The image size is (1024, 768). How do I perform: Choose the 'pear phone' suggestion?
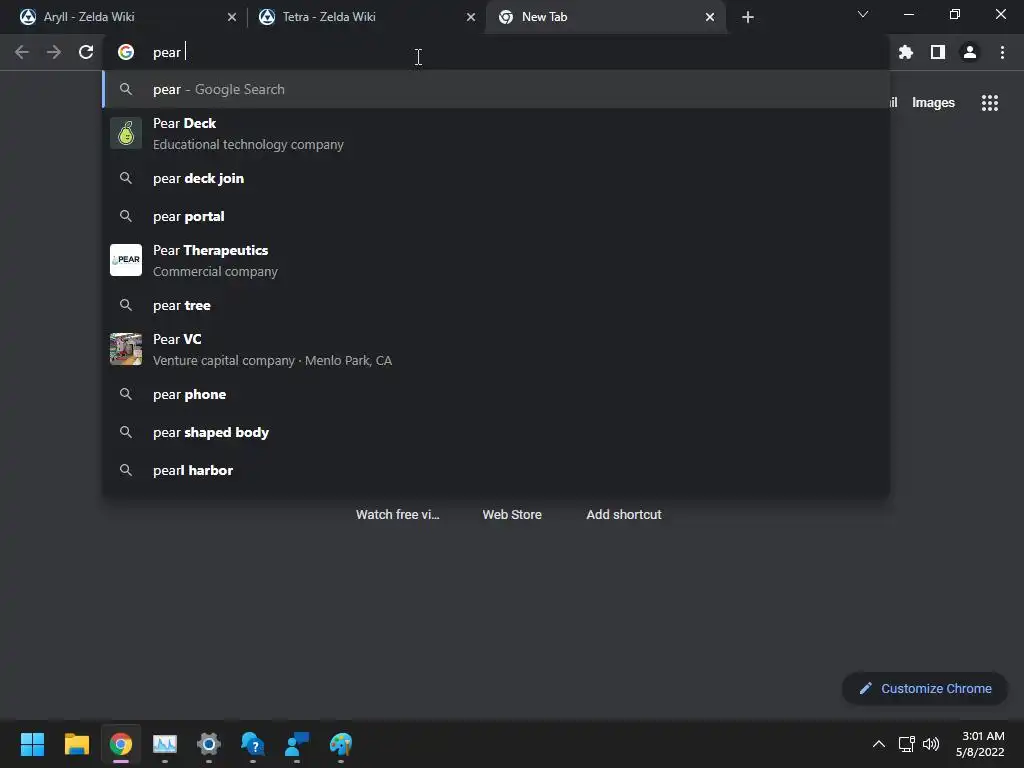[496, 394]
